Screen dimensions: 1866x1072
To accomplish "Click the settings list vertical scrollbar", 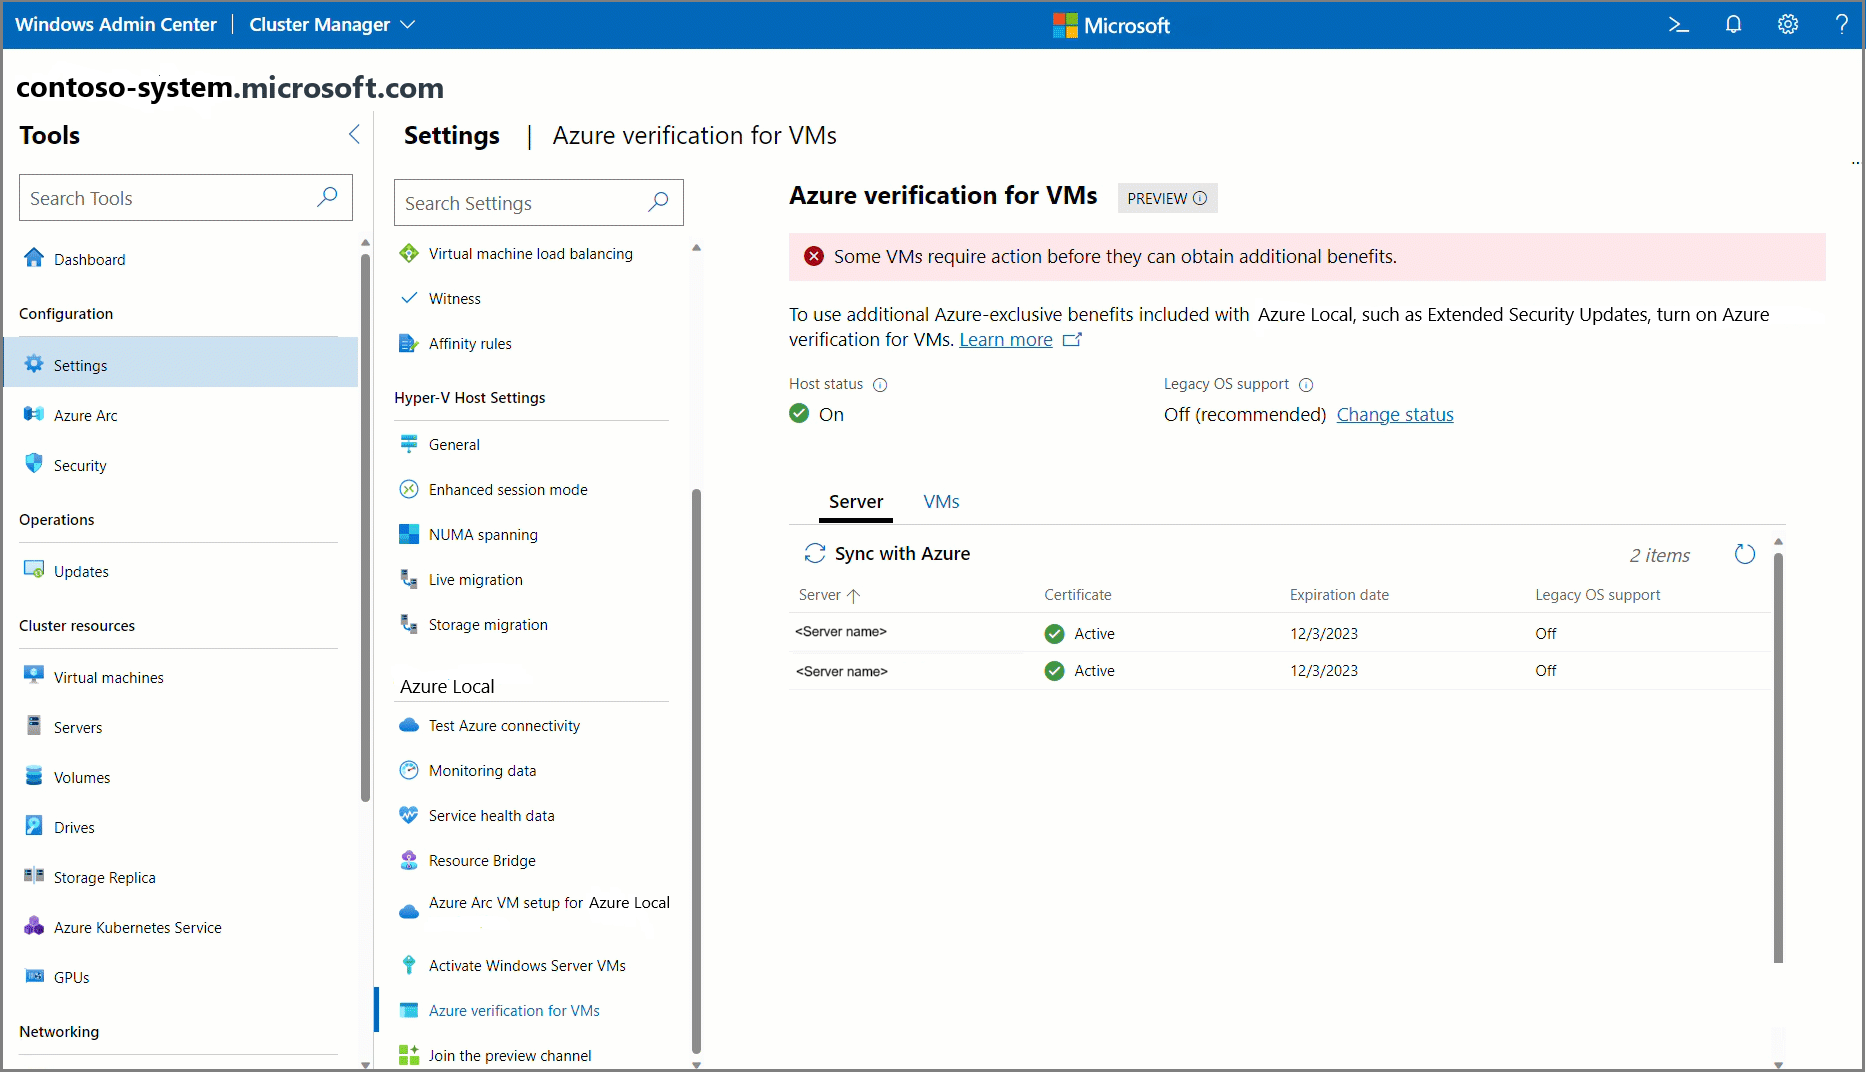I will coord(697,770).
